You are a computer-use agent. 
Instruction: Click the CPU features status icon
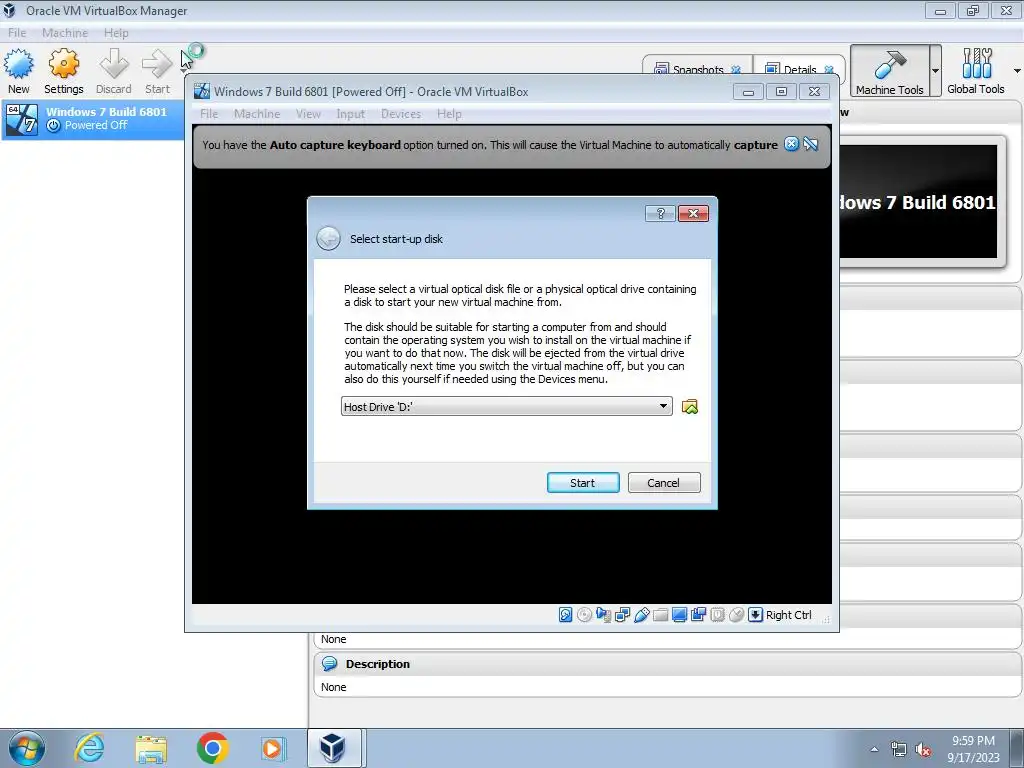coord(717,615)
